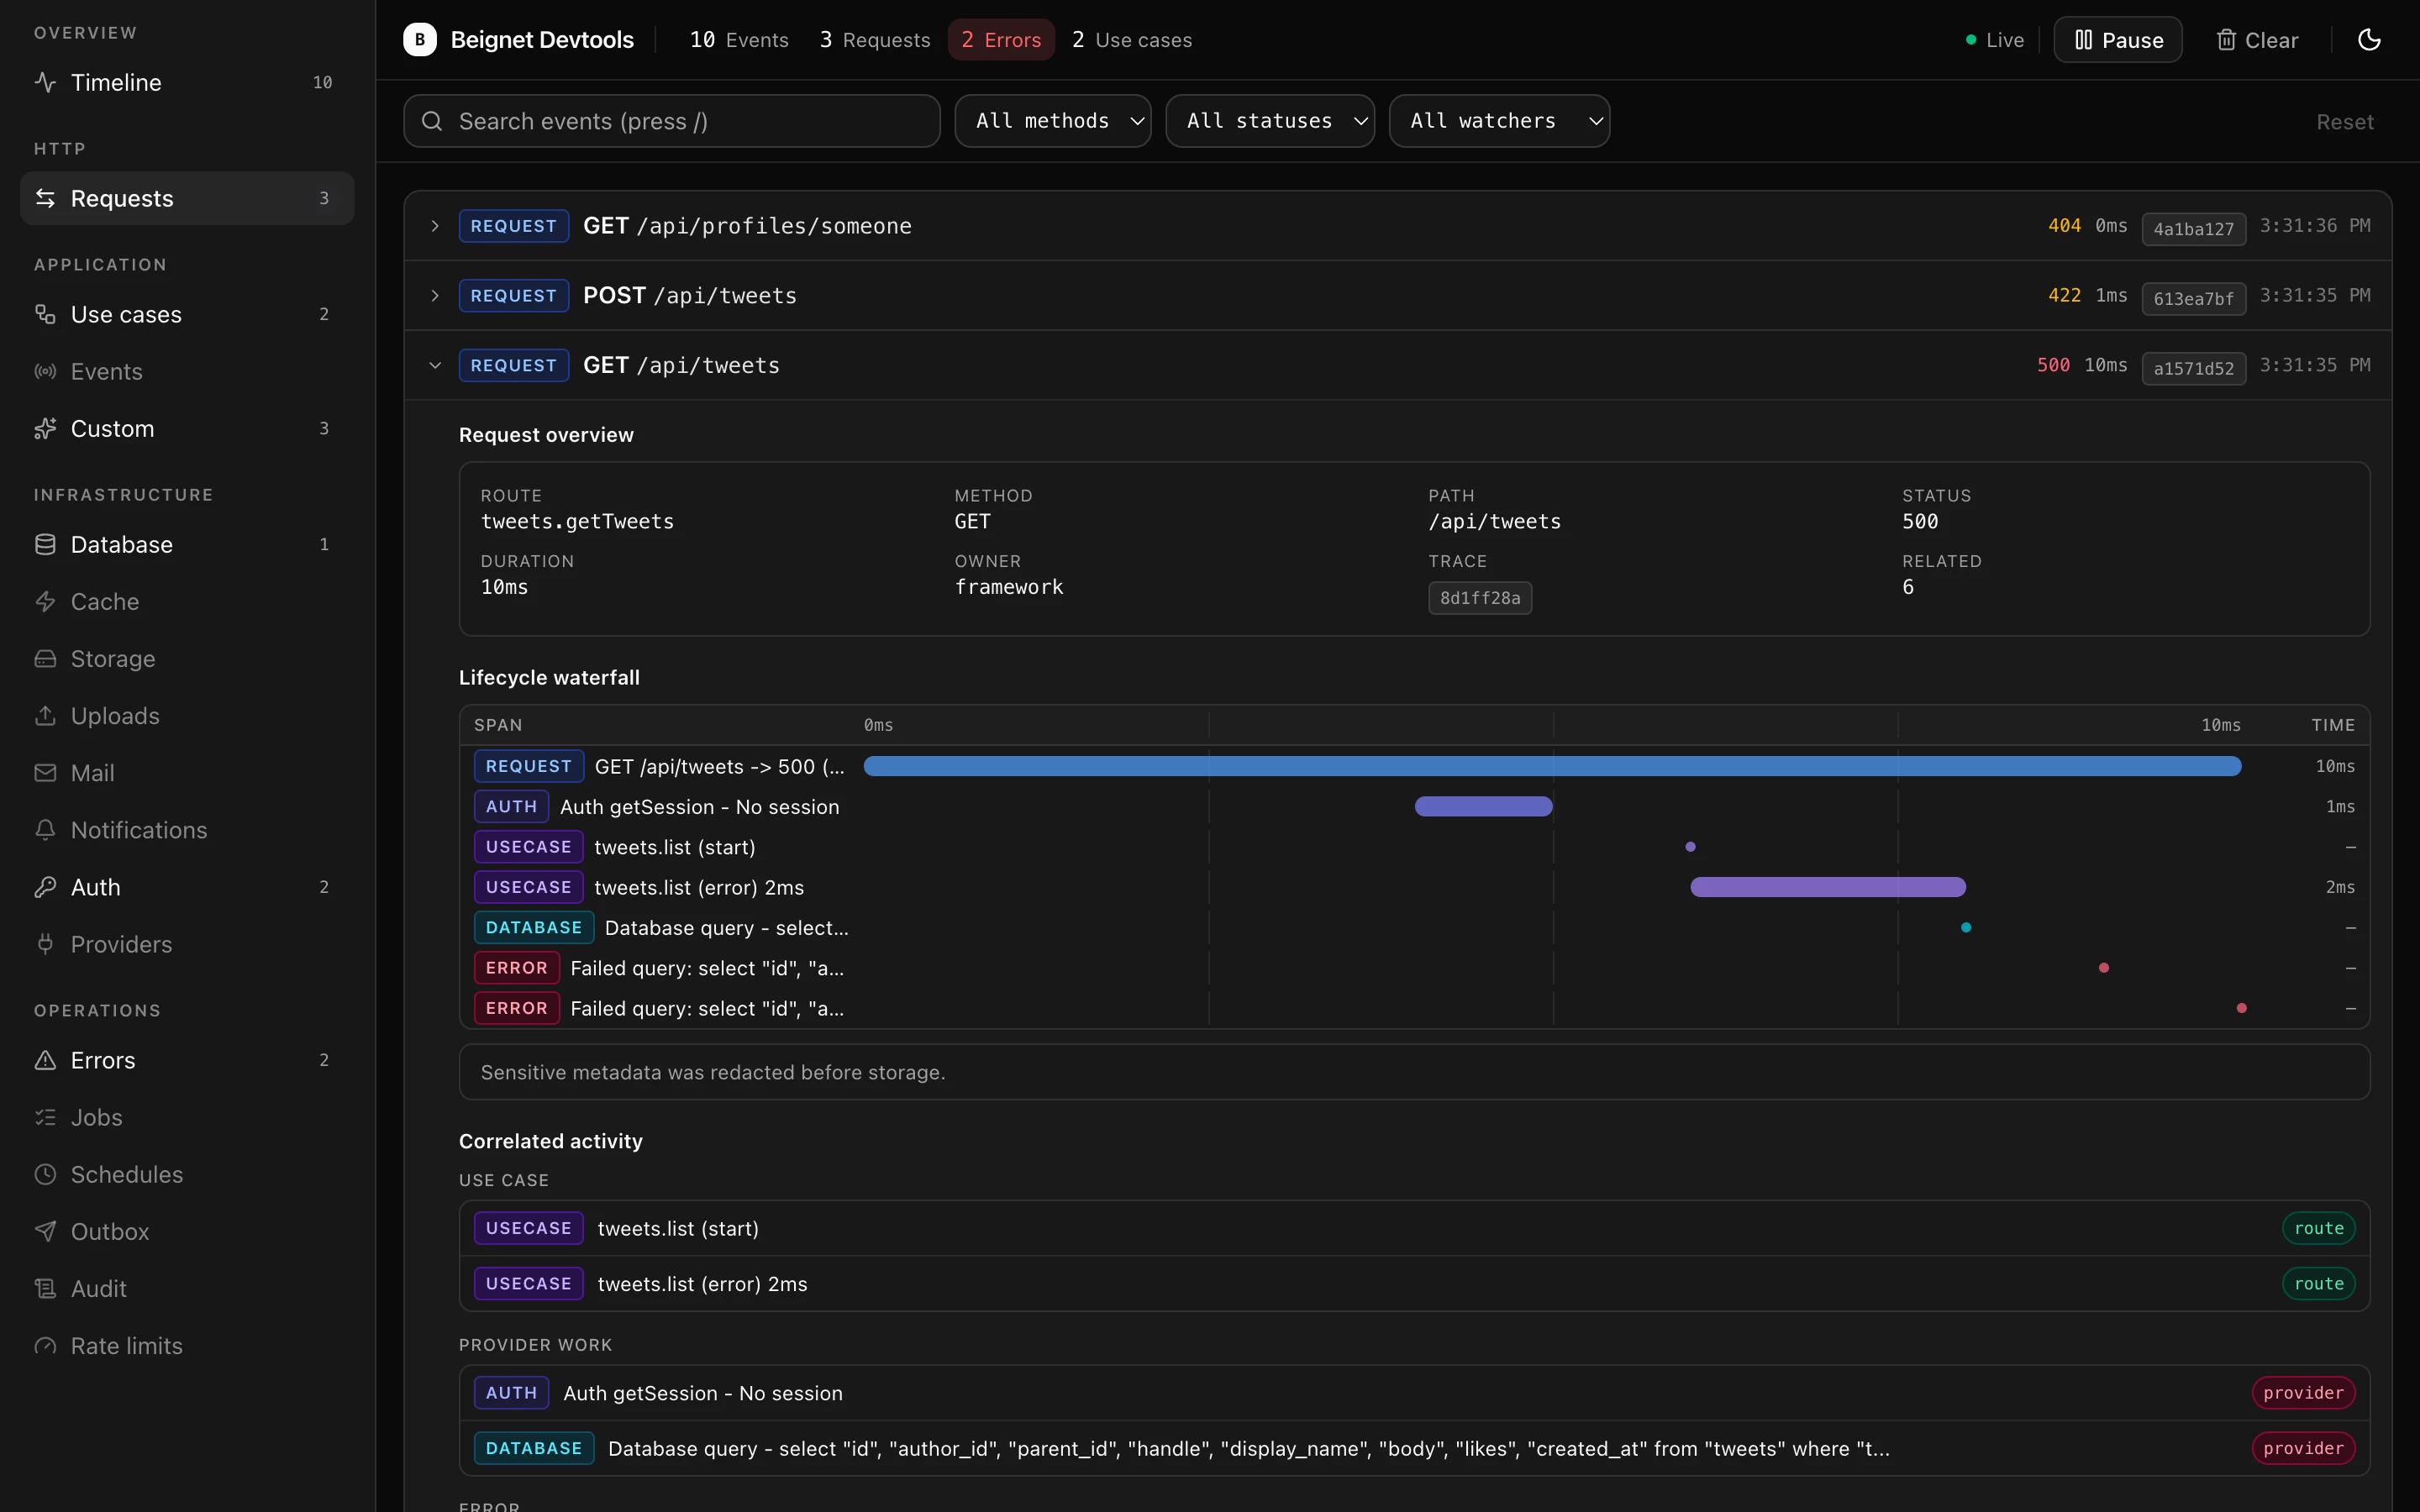2420x1512 pixels.
Task: Focus the Search events input field
Action: click(672, 121)
